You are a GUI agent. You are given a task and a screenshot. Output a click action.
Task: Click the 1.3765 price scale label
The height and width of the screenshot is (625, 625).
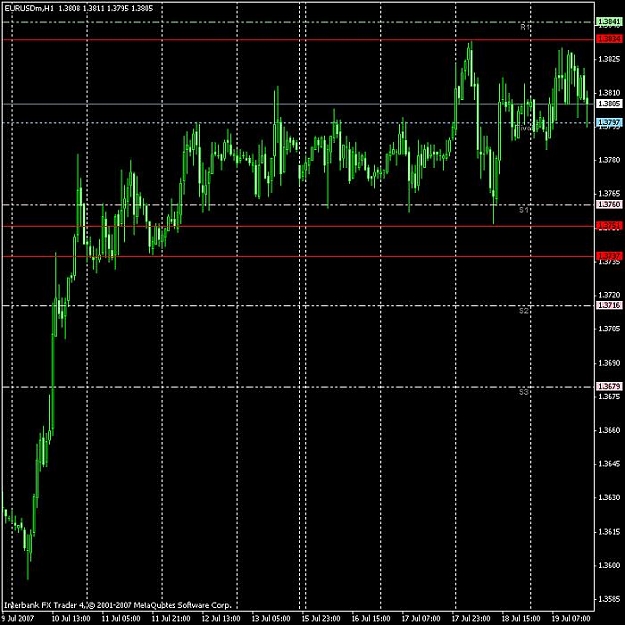click(609, 194)
